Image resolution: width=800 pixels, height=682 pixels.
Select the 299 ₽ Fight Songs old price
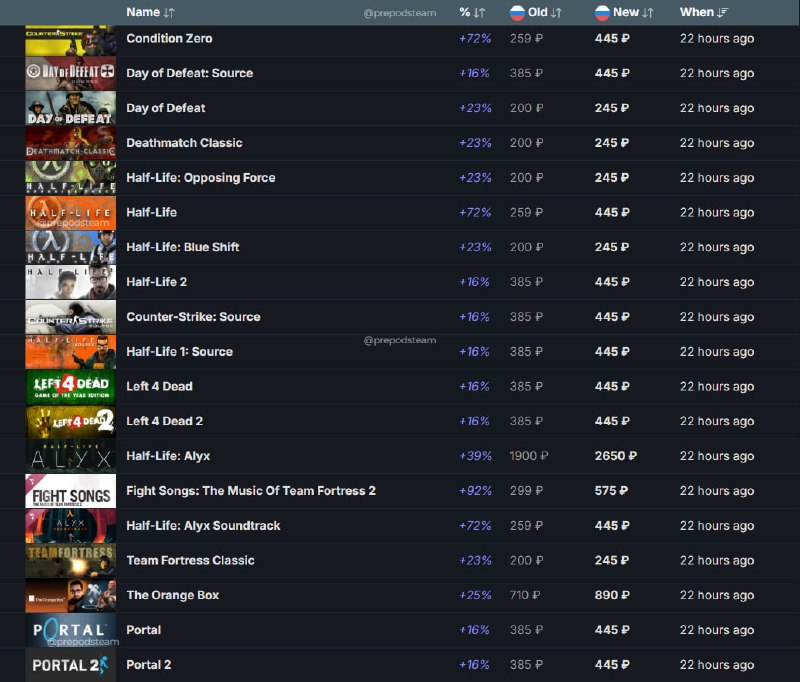point(526,491)
